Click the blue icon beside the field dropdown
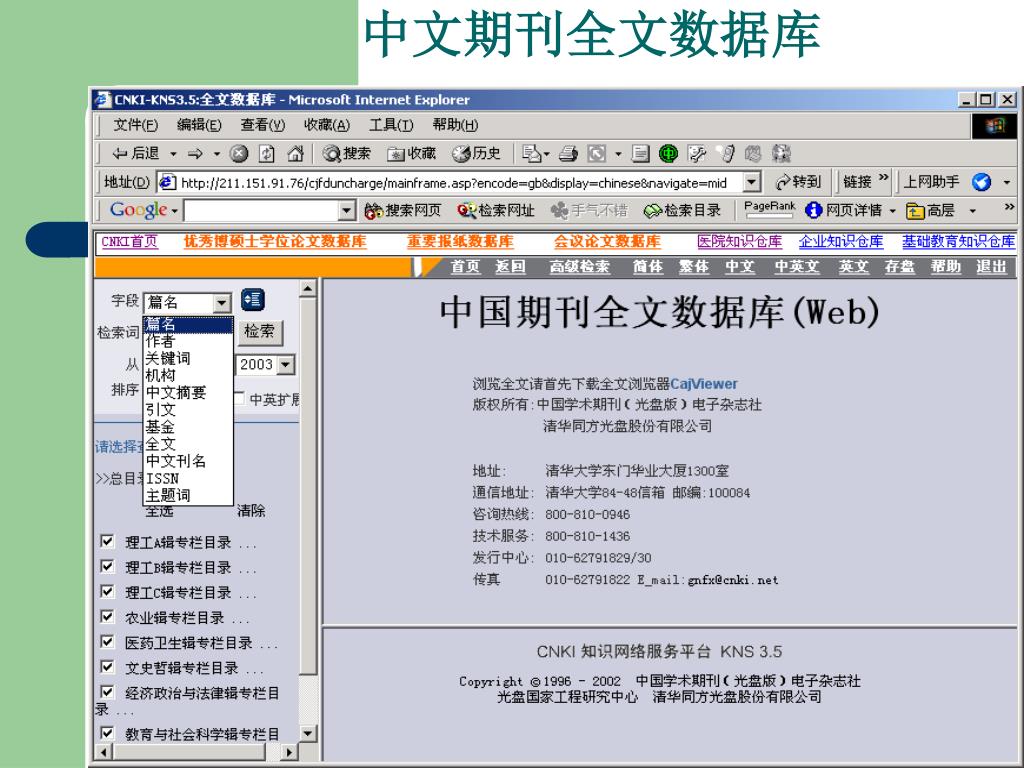The image size is (1024, 768). [x=253, y=300]
